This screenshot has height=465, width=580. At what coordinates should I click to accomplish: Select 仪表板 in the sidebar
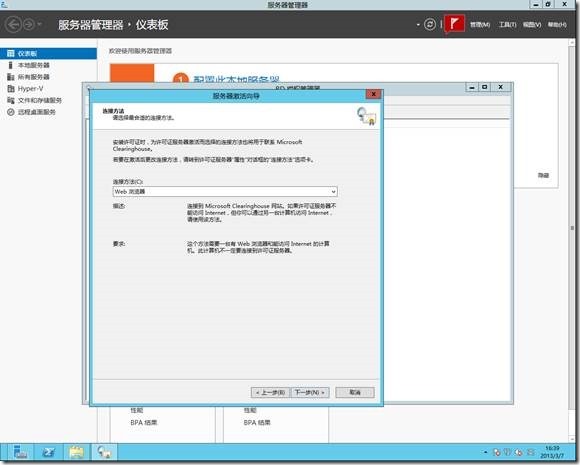48,54
